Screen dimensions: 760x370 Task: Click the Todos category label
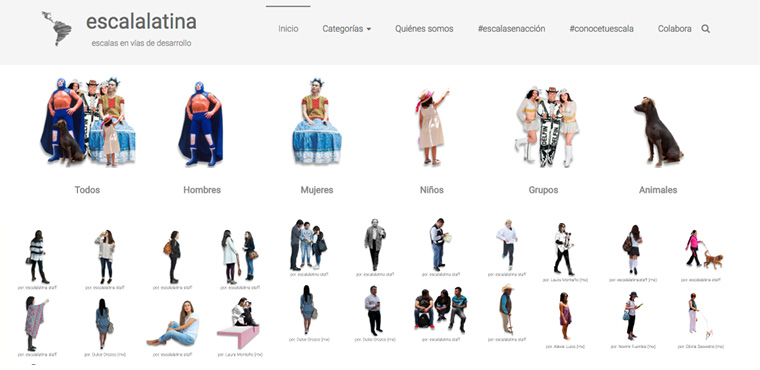(x=87, y=190)
